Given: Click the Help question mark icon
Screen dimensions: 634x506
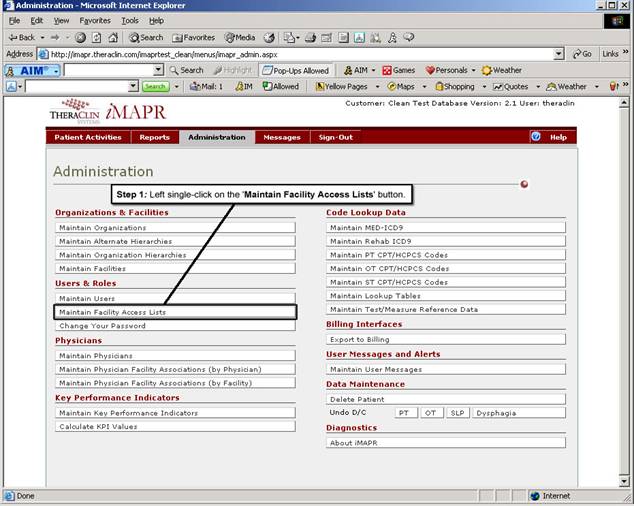Looking at the screenshot, I should tap(536, 137).
